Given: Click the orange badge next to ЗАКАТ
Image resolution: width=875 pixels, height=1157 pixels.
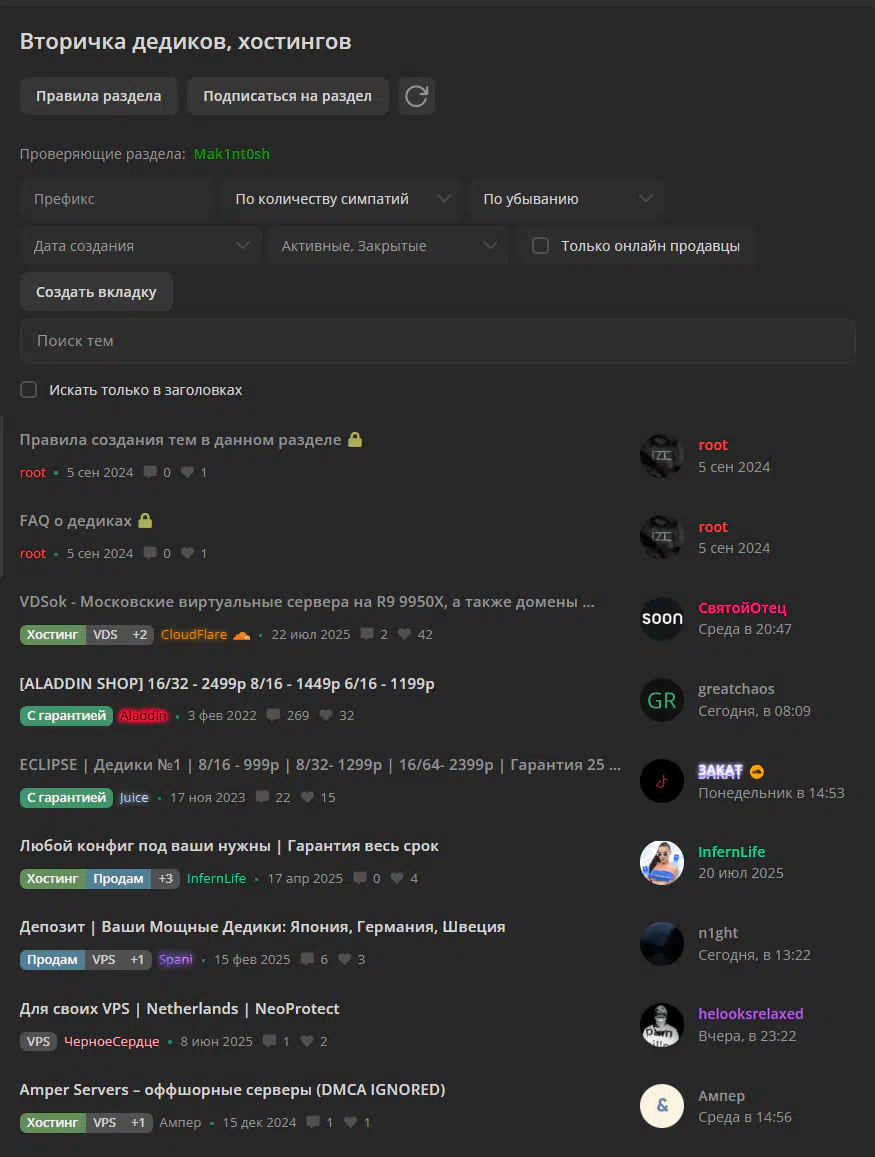Looking at the screenshot, I should point(757,772).
